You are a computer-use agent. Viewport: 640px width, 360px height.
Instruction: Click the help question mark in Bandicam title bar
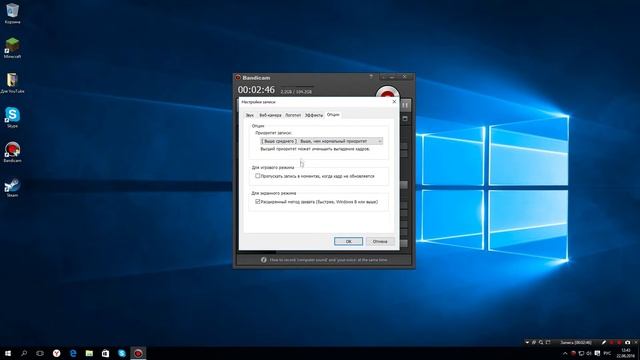(x=371, y=77)
